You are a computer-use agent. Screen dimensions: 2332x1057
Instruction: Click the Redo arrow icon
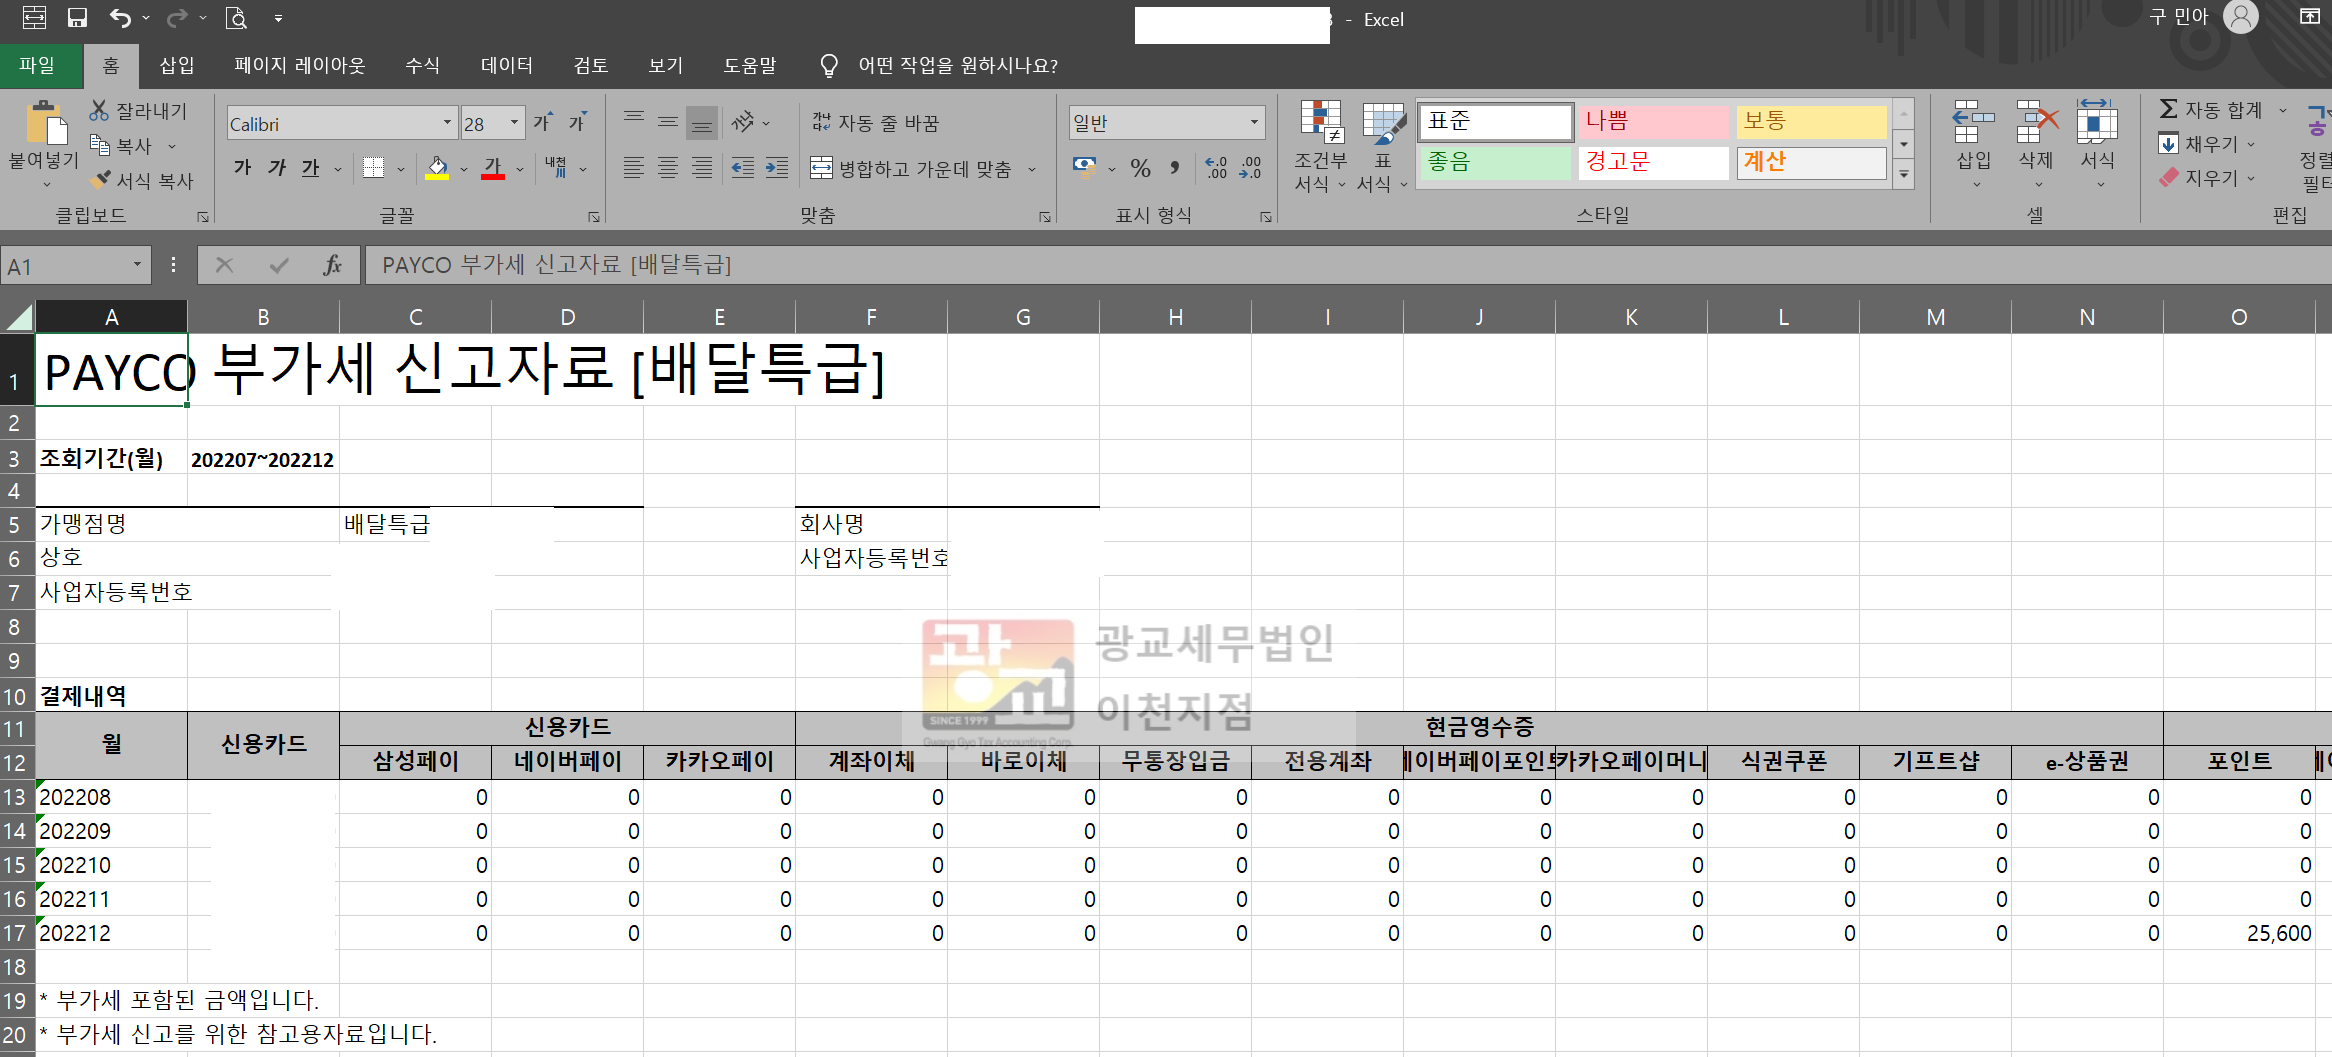tap(177, 18)
